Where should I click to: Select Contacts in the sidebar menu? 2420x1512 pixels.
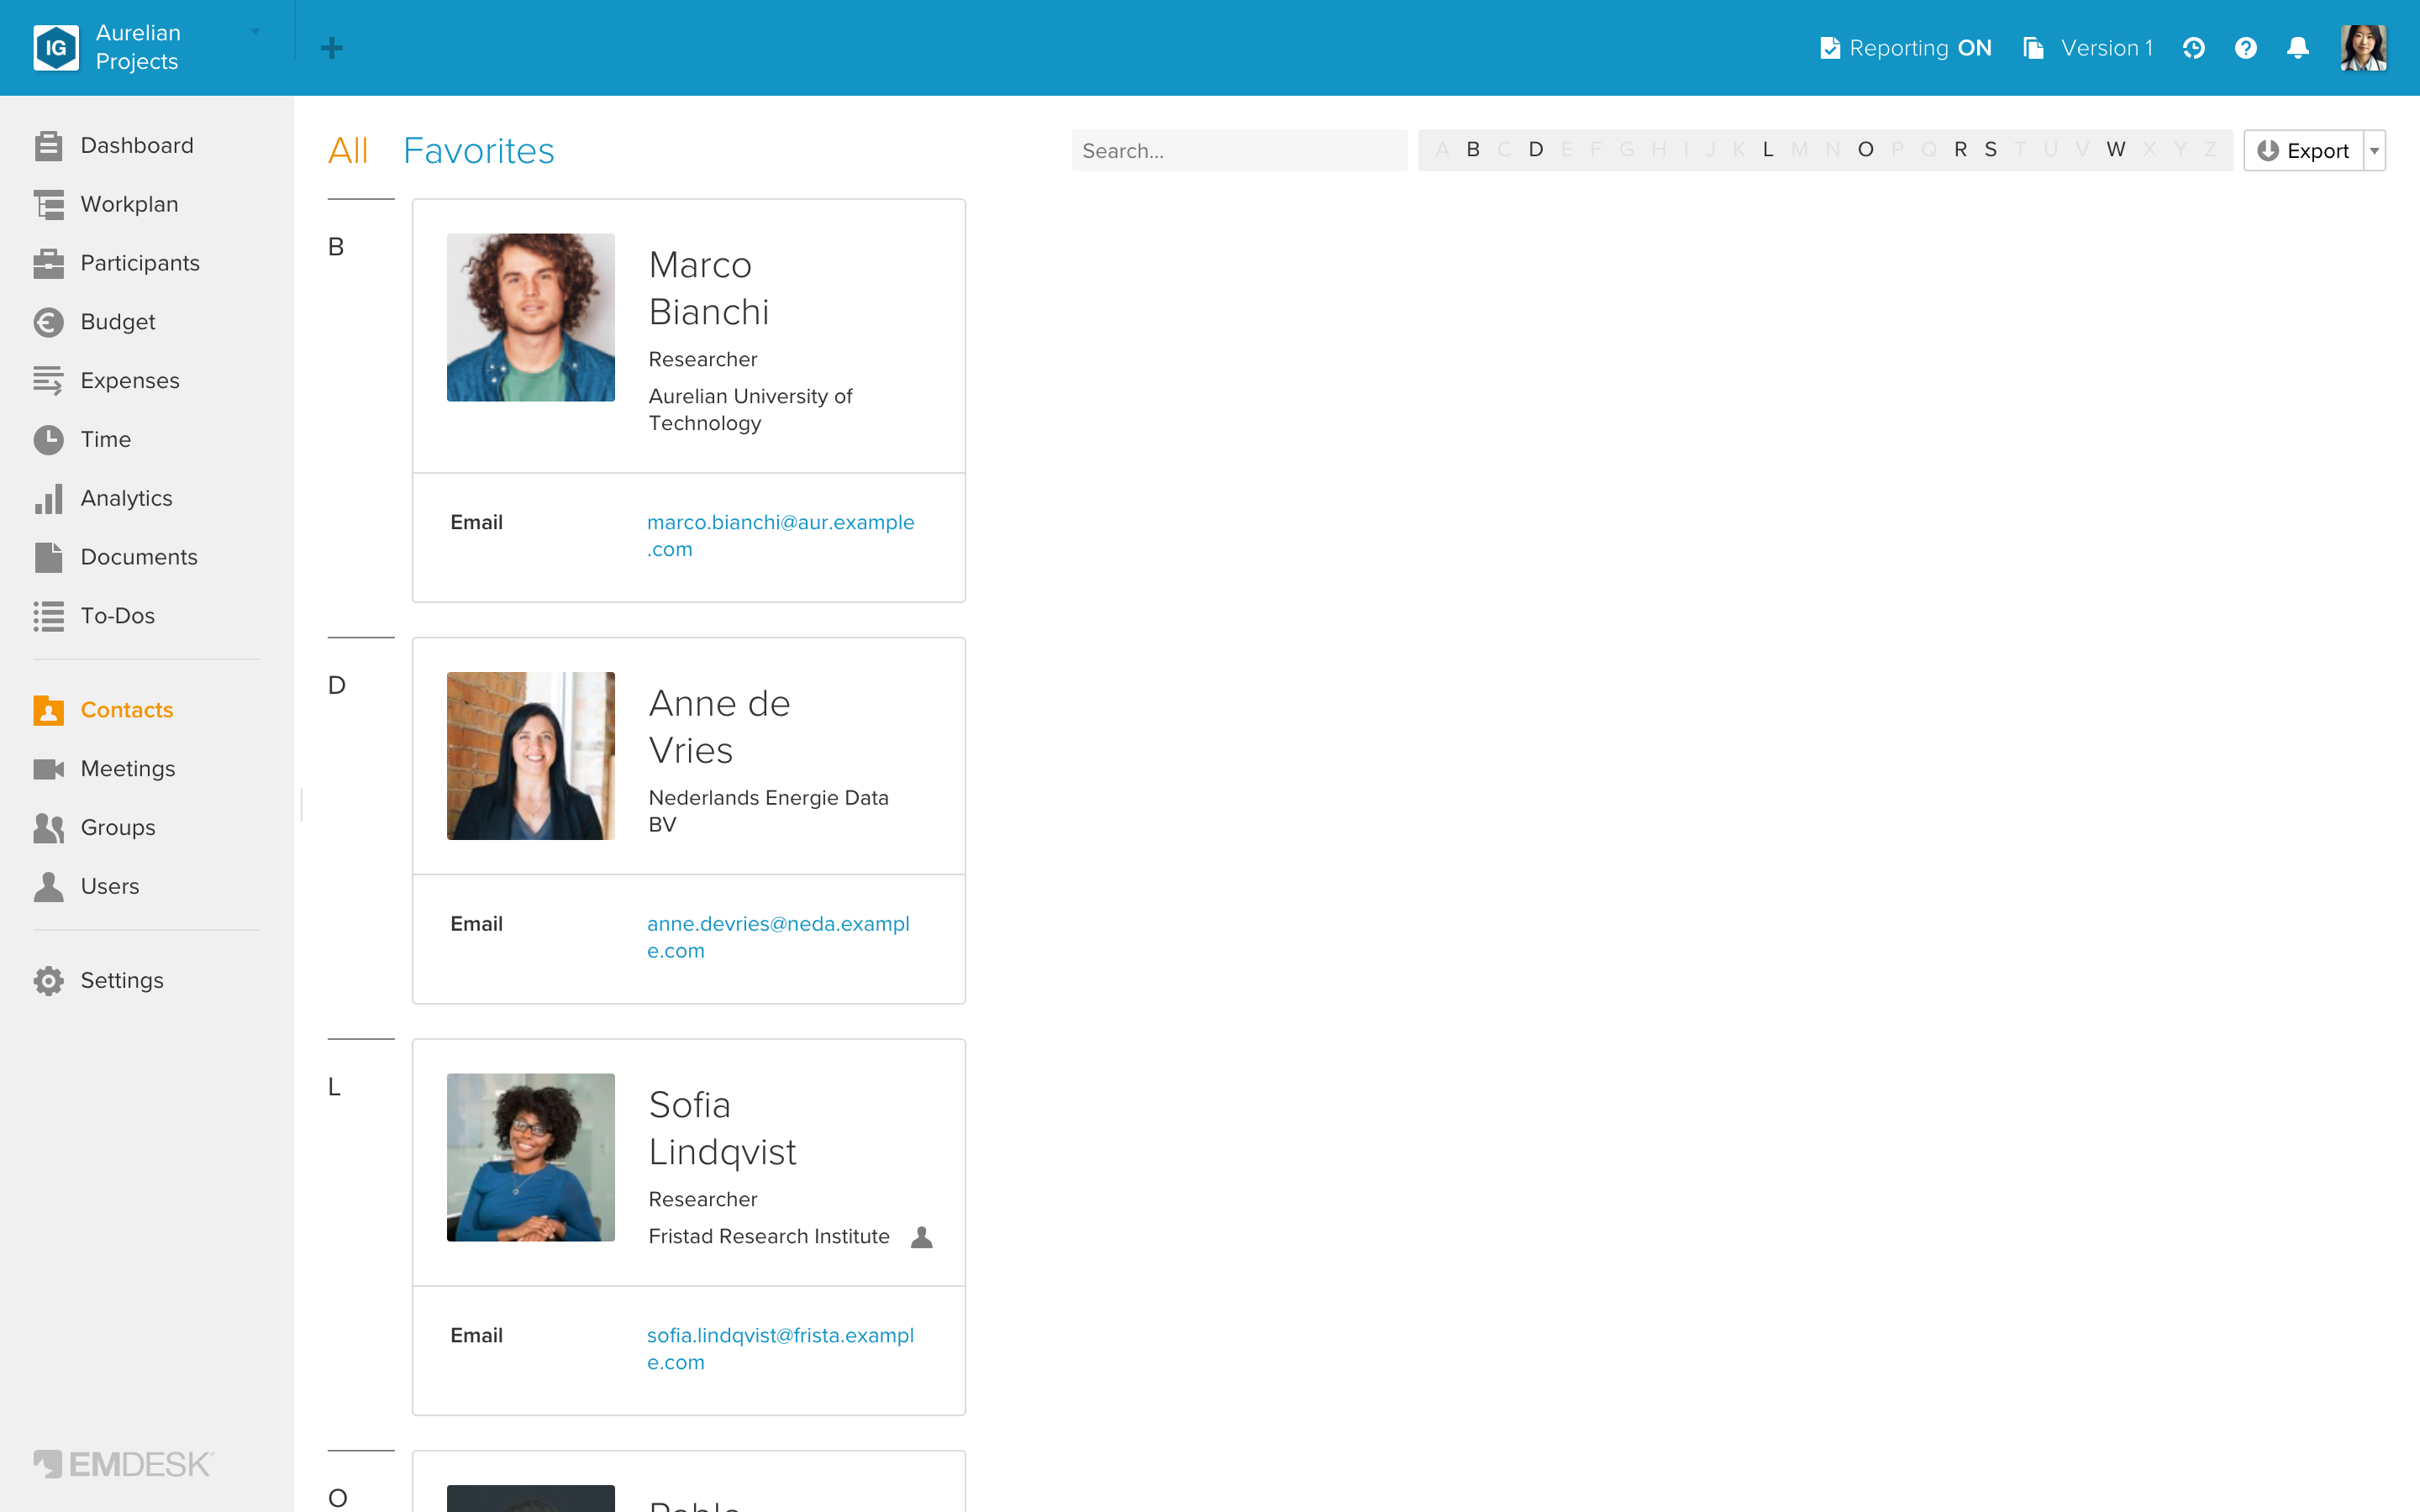click(104, 710)
